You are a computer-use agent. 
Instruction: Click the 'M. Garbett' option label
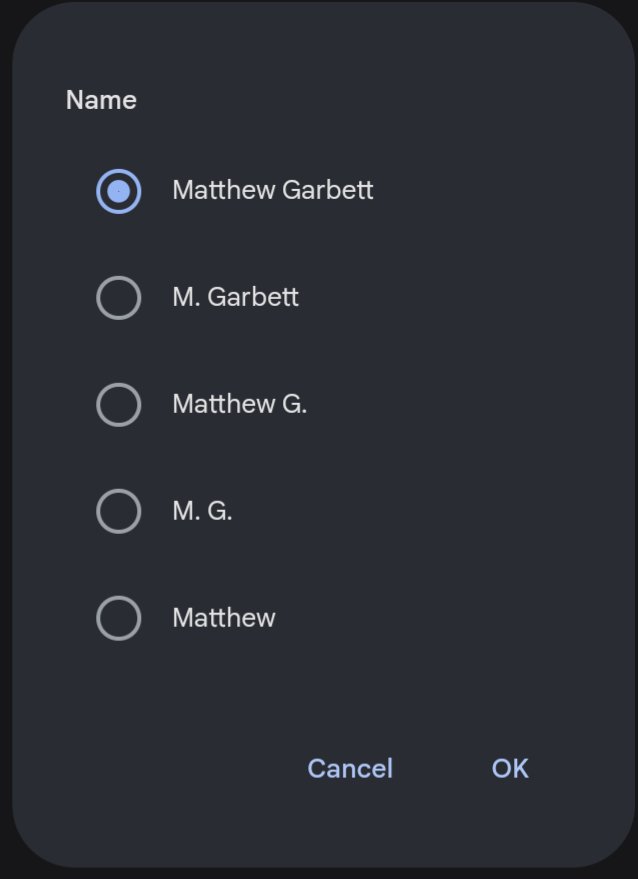pyautogui.click(x=235, y=297)
